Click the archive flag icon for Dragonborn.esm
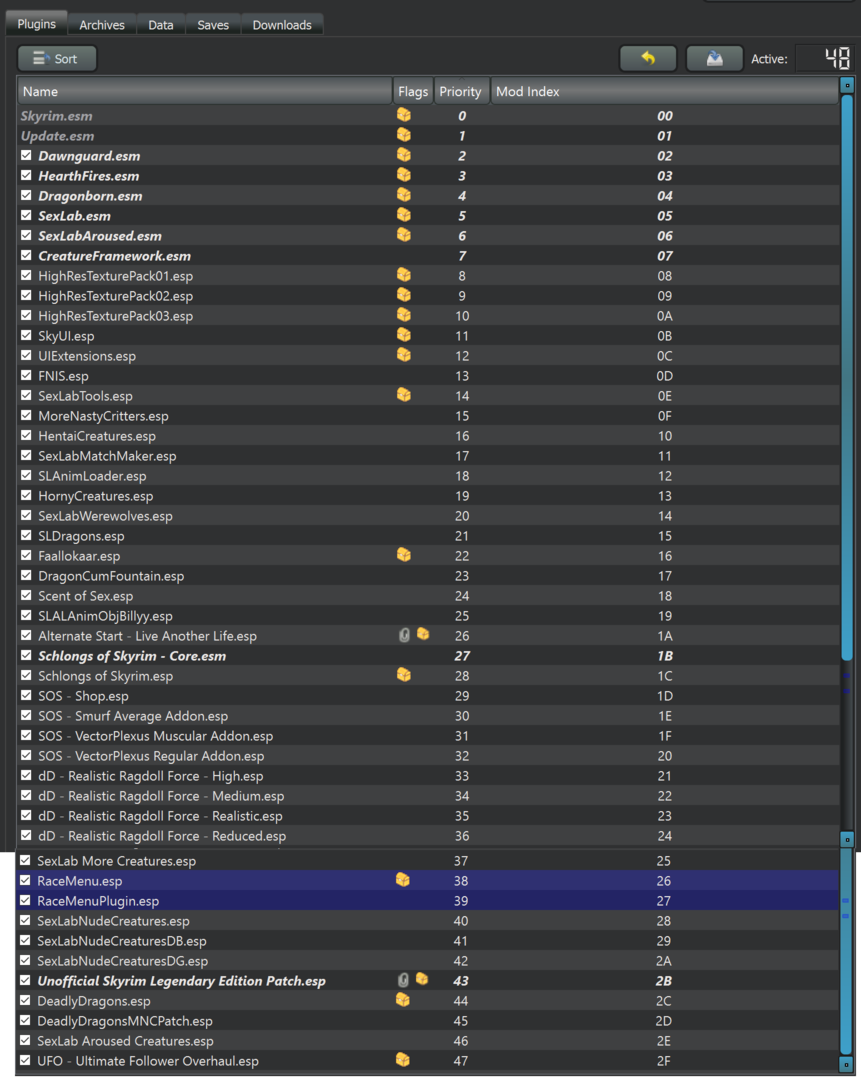The image size is (861, 1080). coord(404,195)
